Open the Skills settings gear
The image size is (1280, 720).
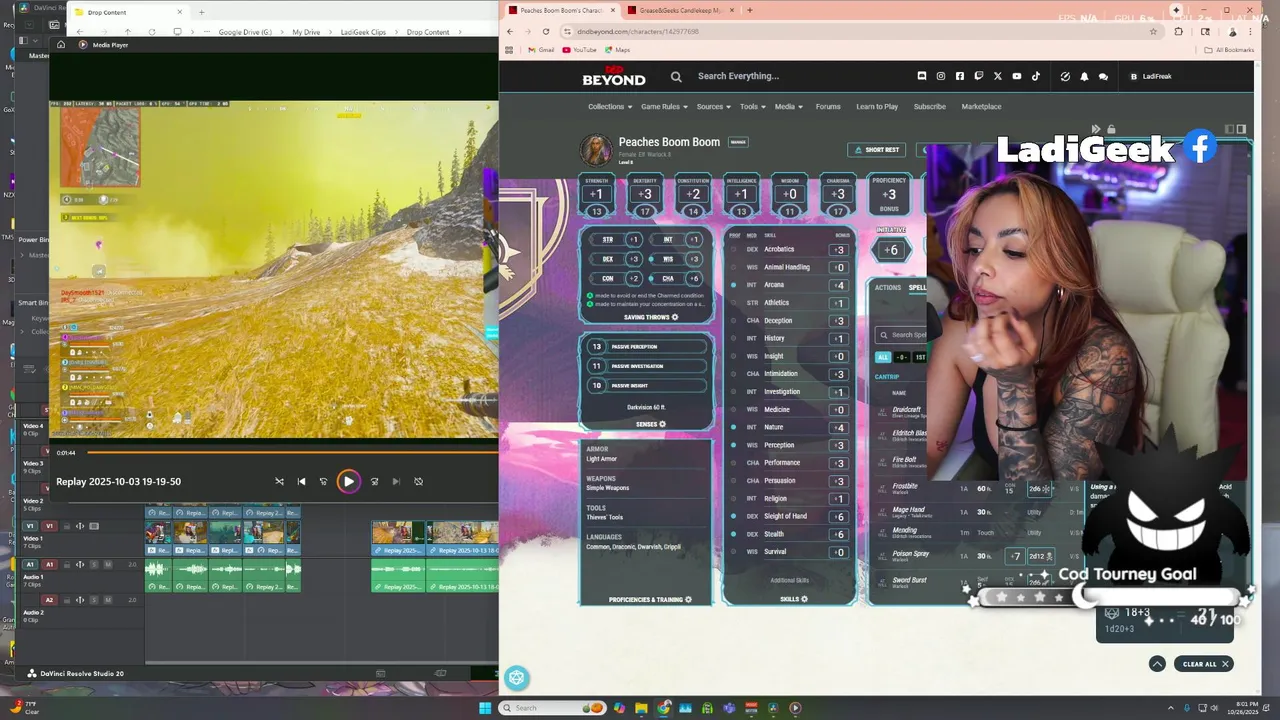pos(804,600)
